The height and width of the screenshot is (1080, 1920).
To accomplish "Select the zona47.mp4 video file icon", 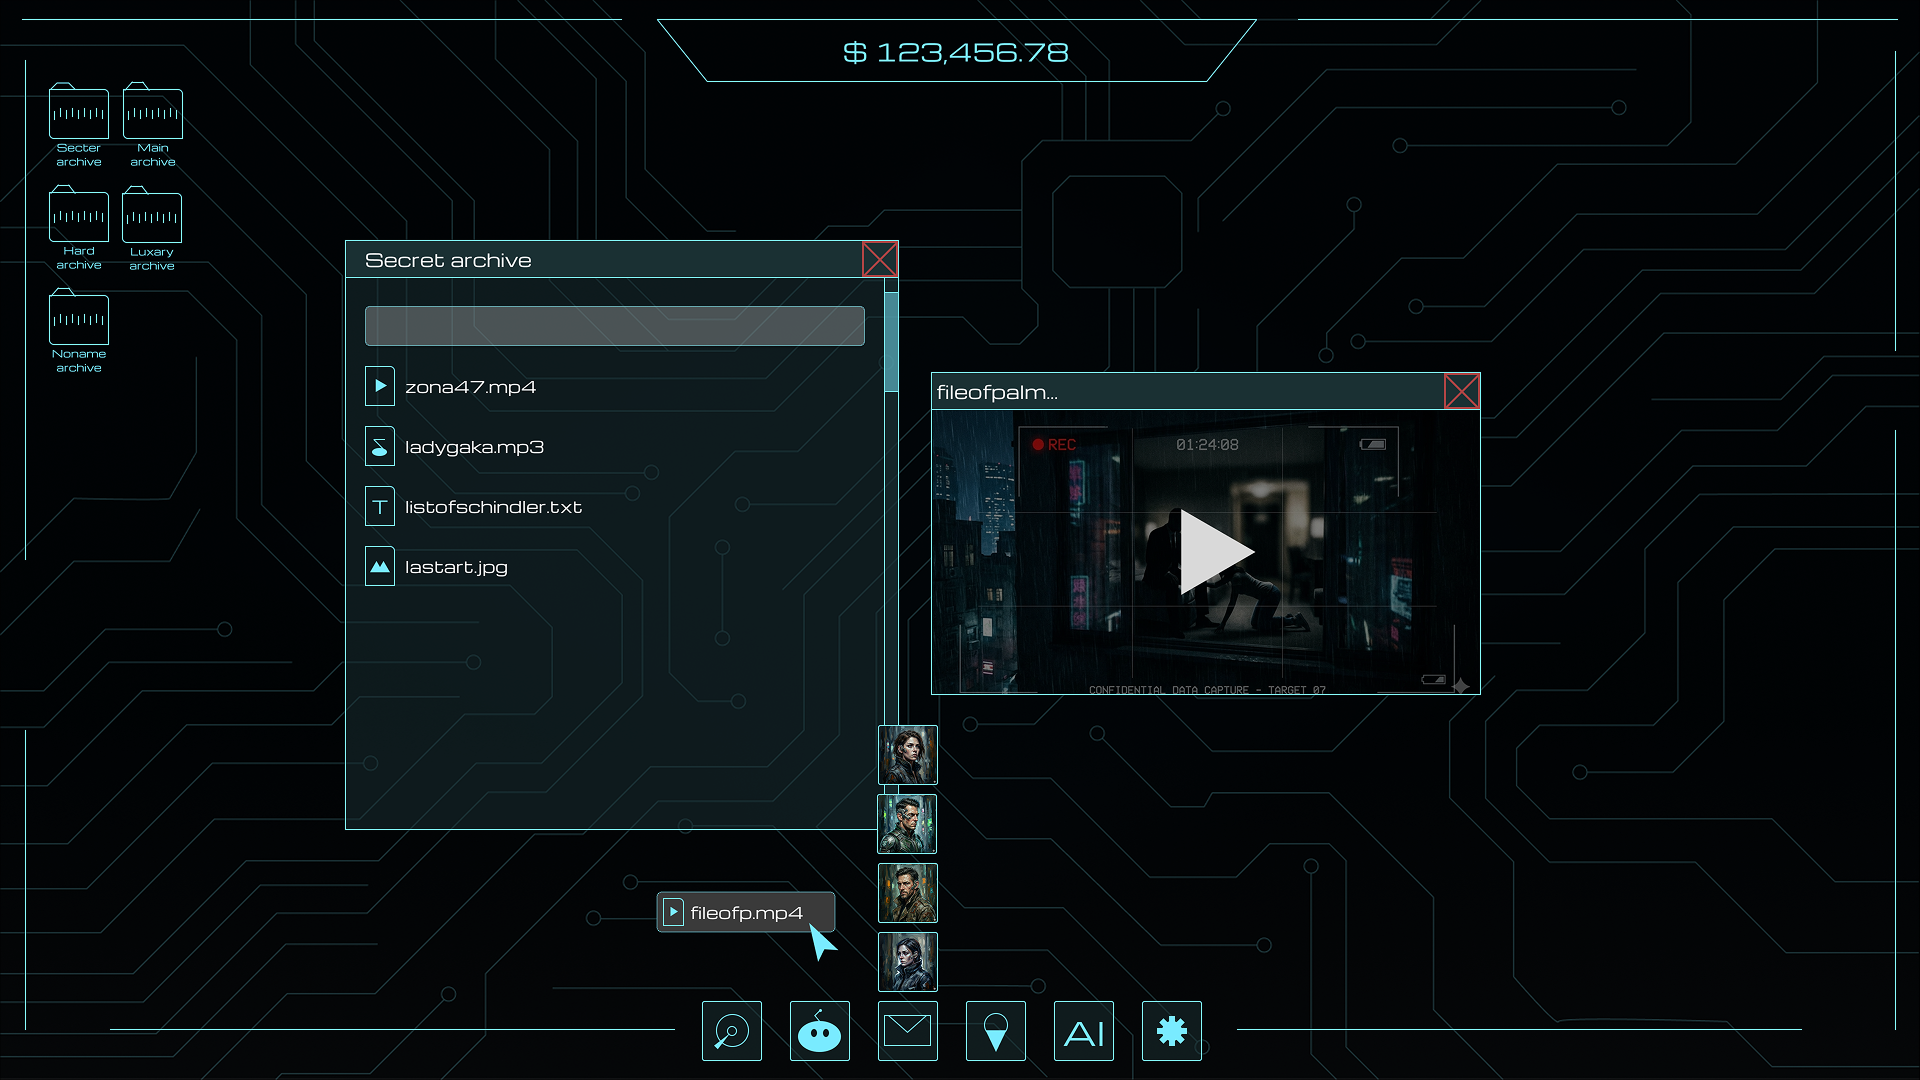I will point(380,386).
